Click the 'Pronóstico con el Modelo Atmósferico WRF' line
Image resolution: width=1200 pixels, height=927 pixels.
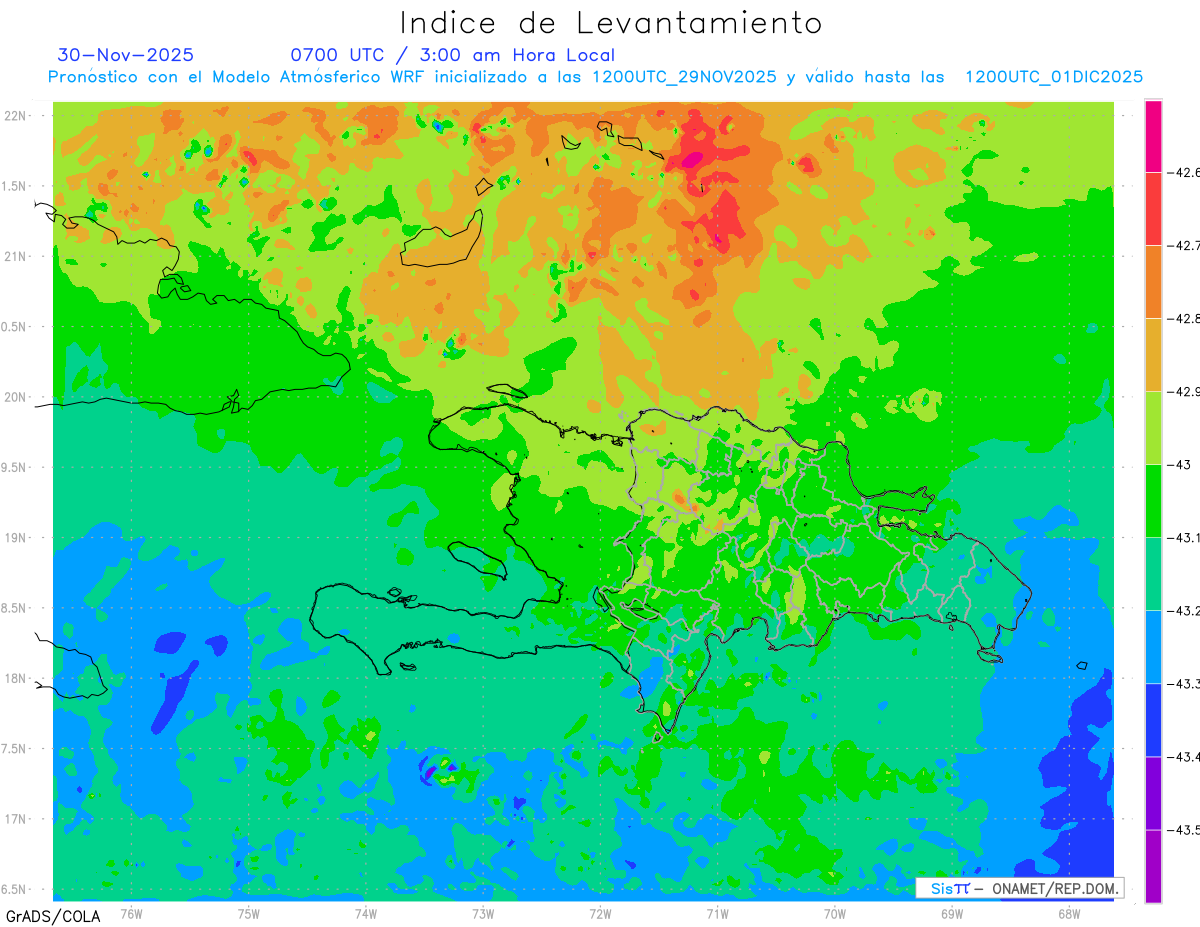[595, 77]
